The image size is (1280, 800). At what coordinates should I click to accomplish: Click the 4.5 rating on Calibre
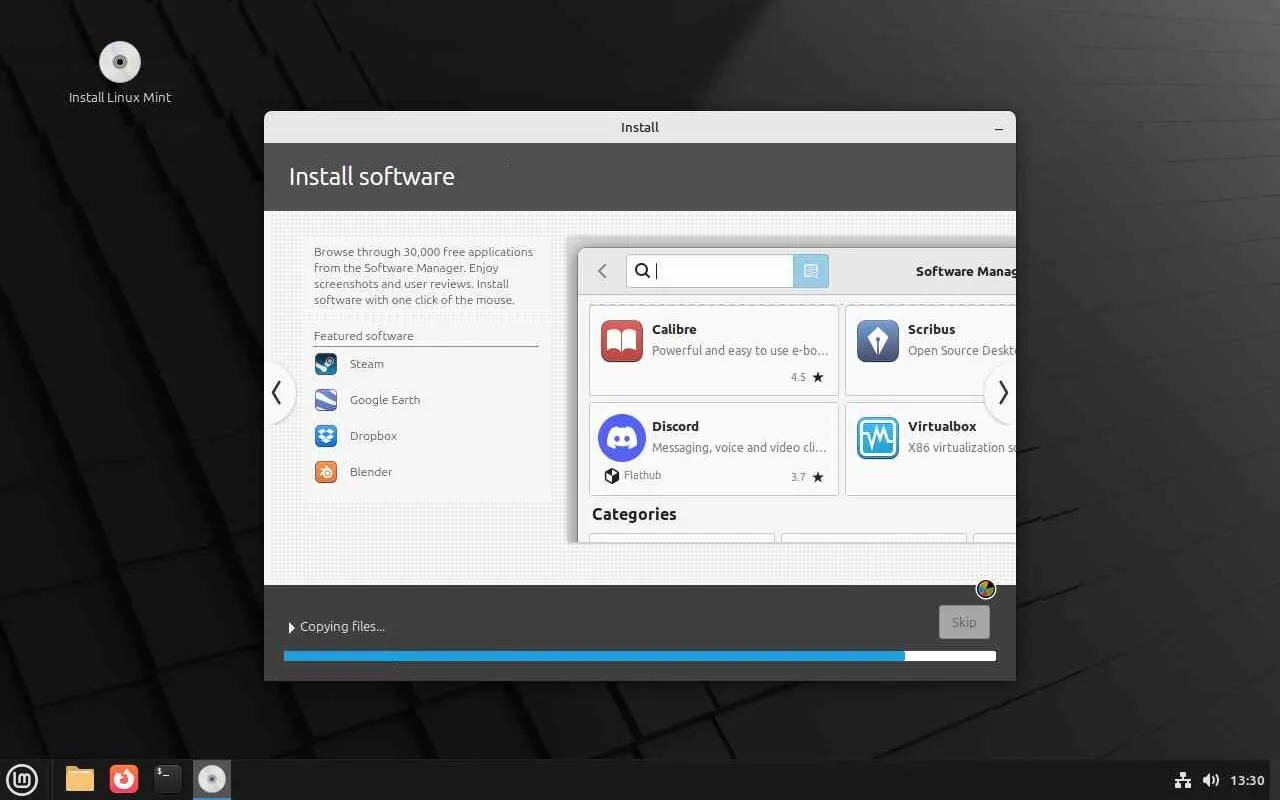pos(798,378)
